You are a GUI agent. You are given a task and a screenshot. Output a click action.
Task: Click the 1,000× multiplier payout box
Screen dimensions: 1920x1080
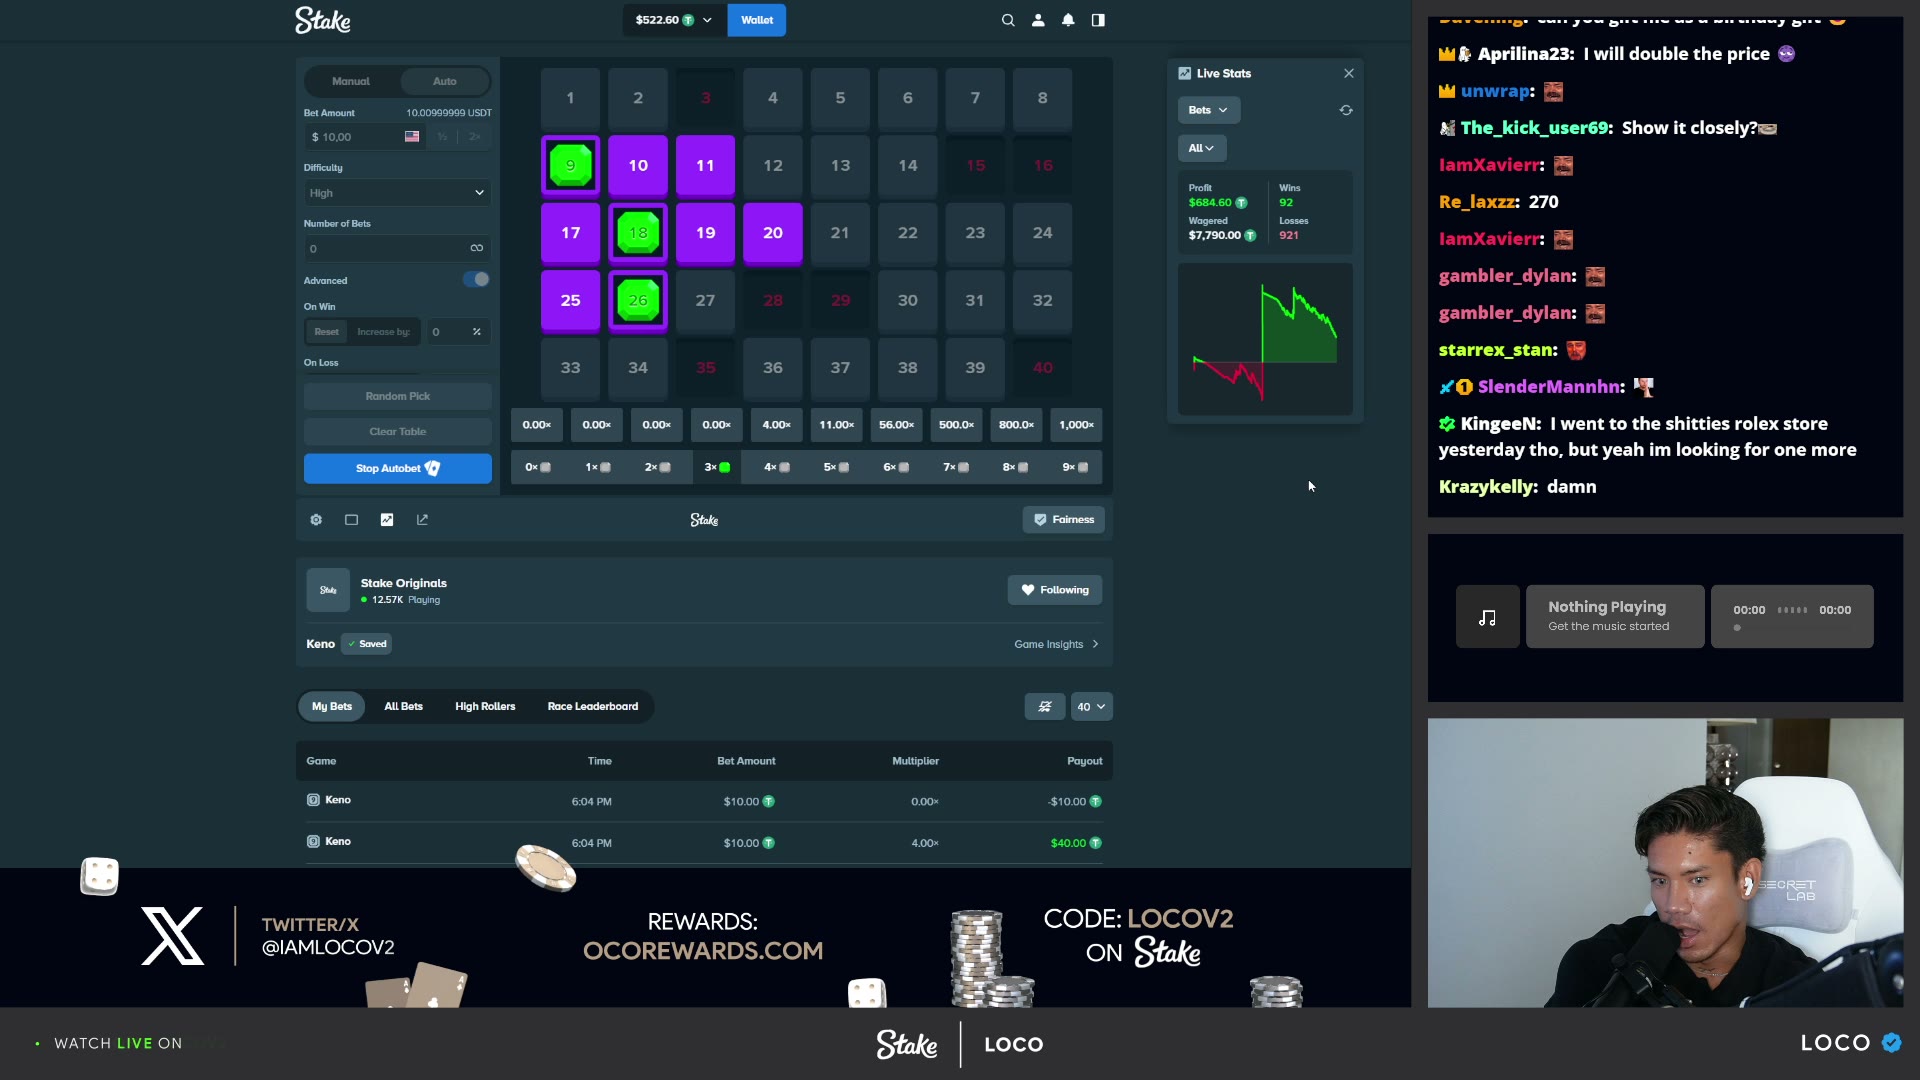point(1076,425)
